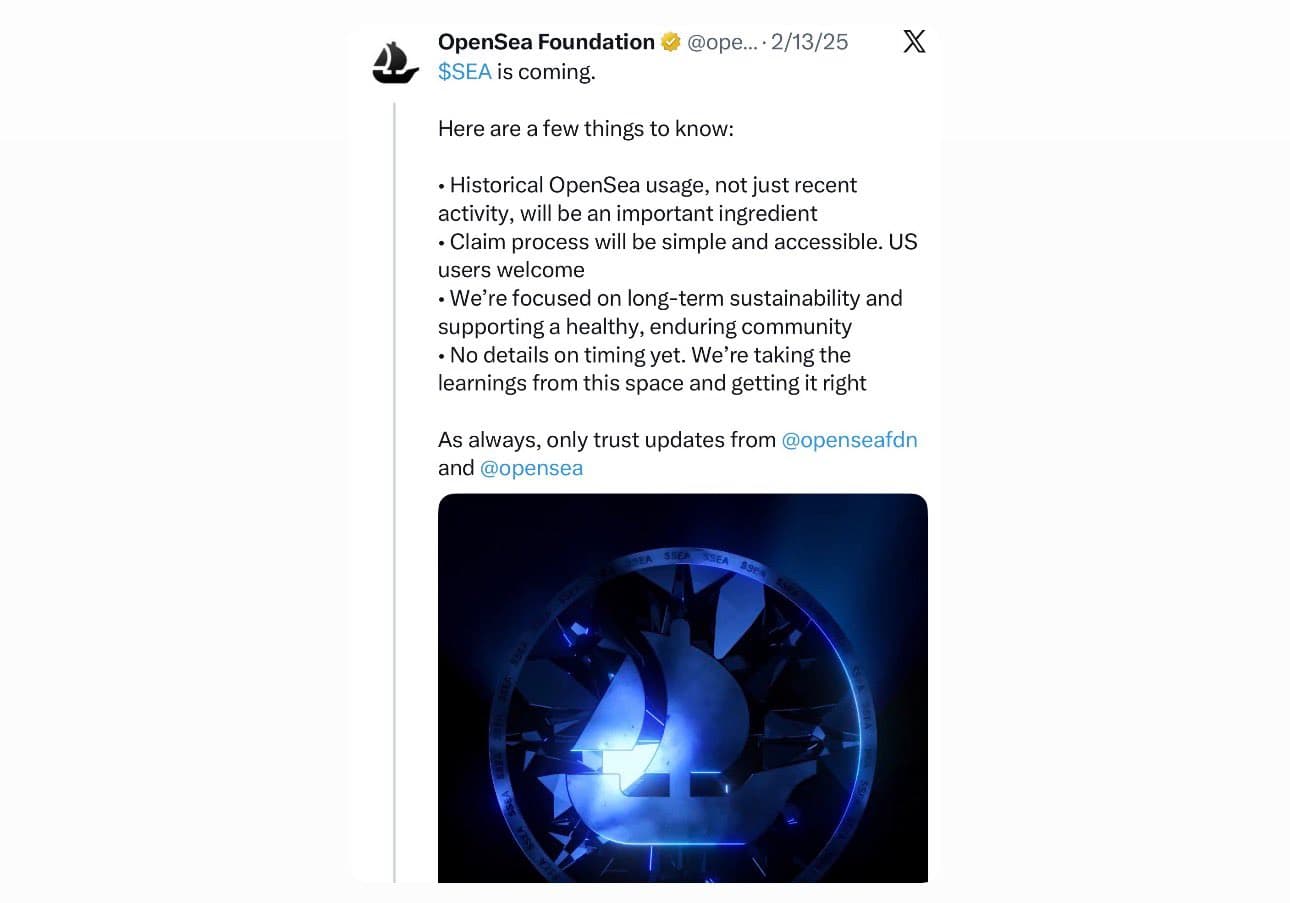
Task: Click the $SEA cashtag link
Action: [x=465, y=72]
